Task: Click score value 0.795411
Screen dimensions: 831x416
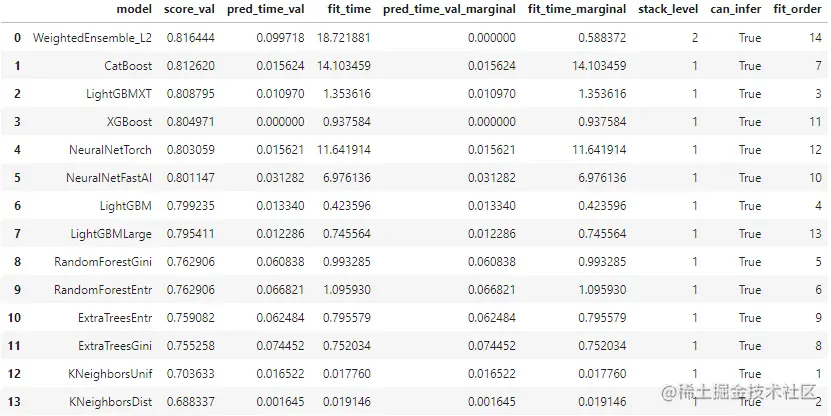Action: point(191,234)
